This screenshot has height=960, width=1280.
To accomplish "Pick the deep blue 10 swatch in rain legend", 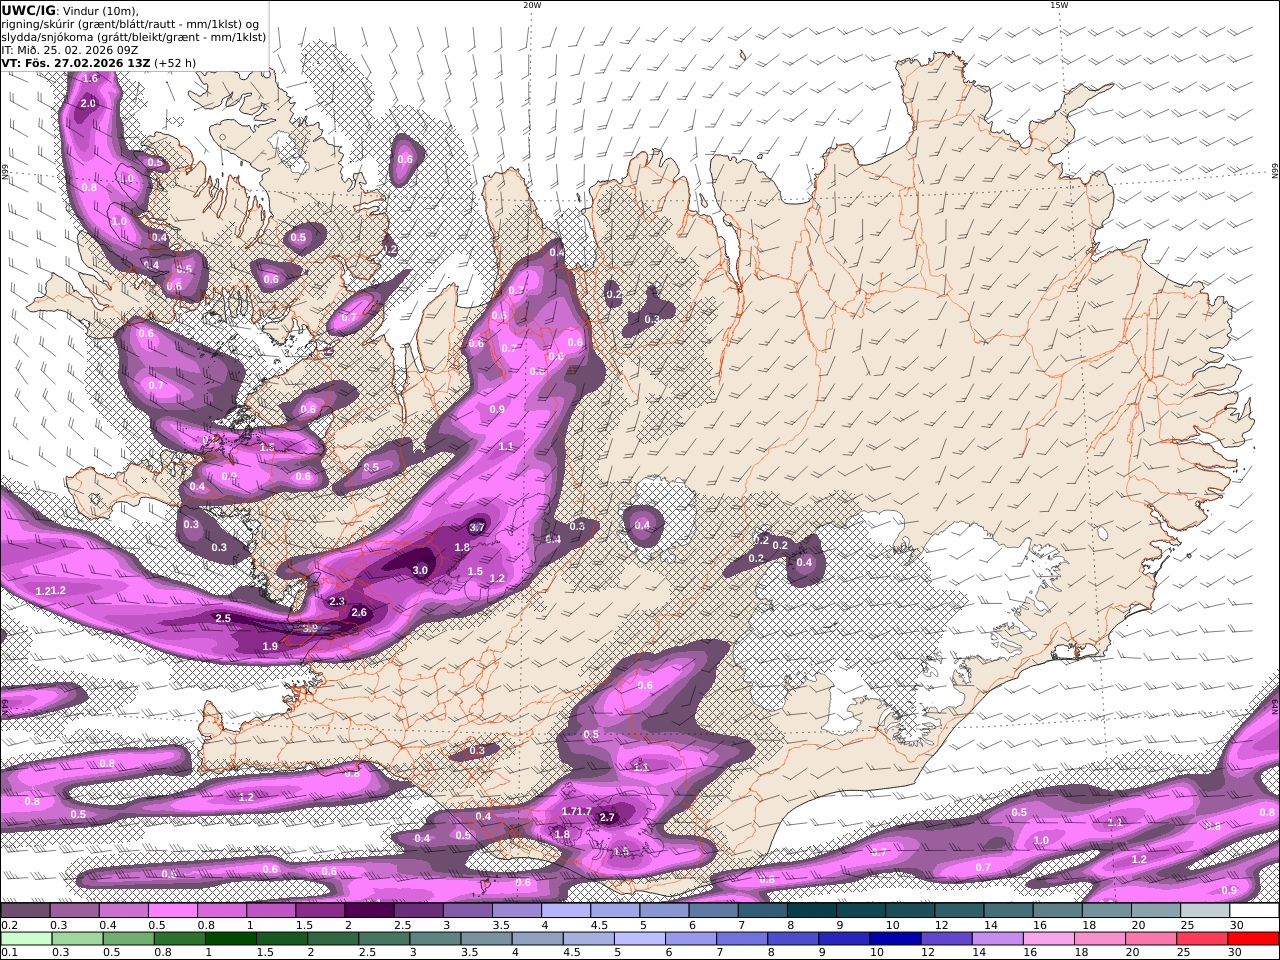I will tap(895, 939).
